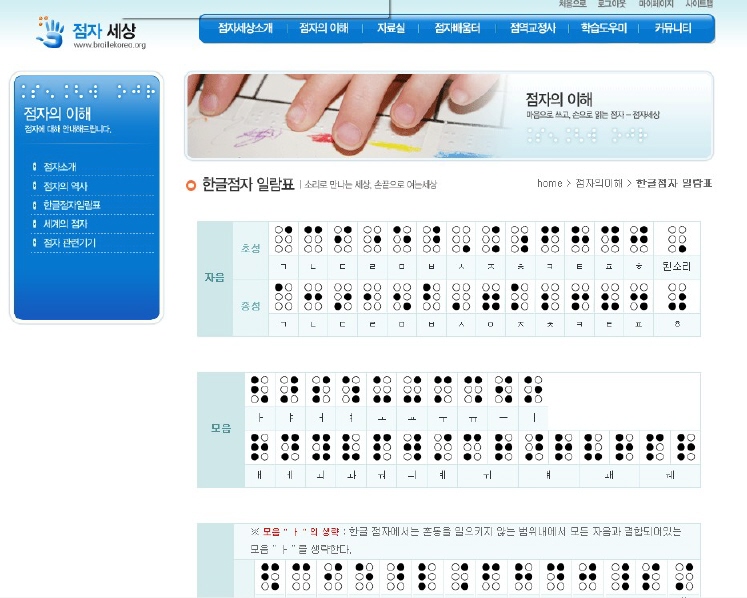The image size is (747, 598).
Task: Click braille dots above vowel ㅢ
Action: (x=412, y=447)
